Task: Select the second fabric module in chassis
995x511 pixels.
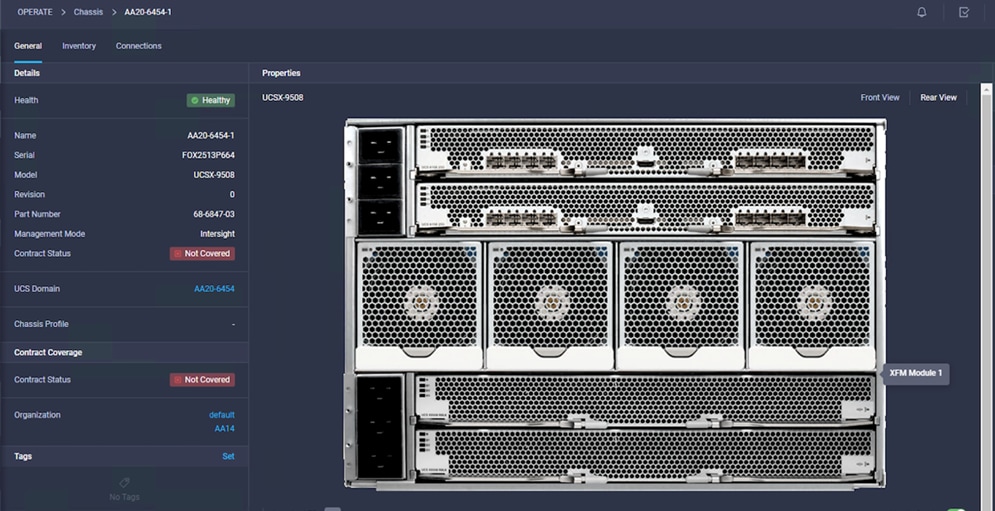Action: pos(645,208)
